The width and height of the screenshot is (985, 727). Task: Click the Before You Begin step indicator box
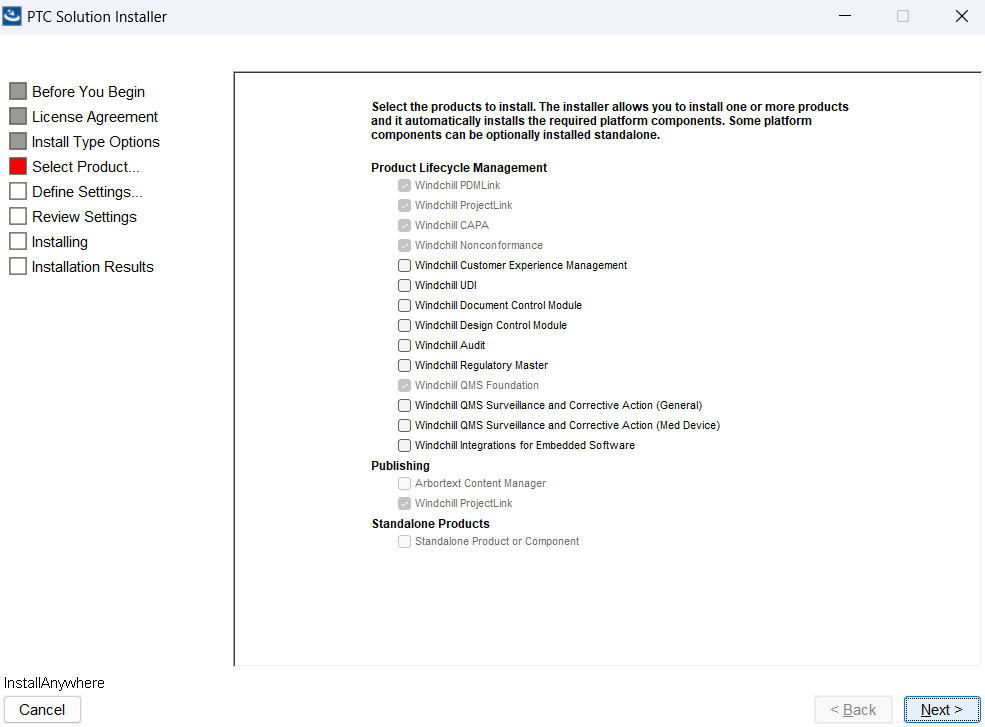[18, 91]
